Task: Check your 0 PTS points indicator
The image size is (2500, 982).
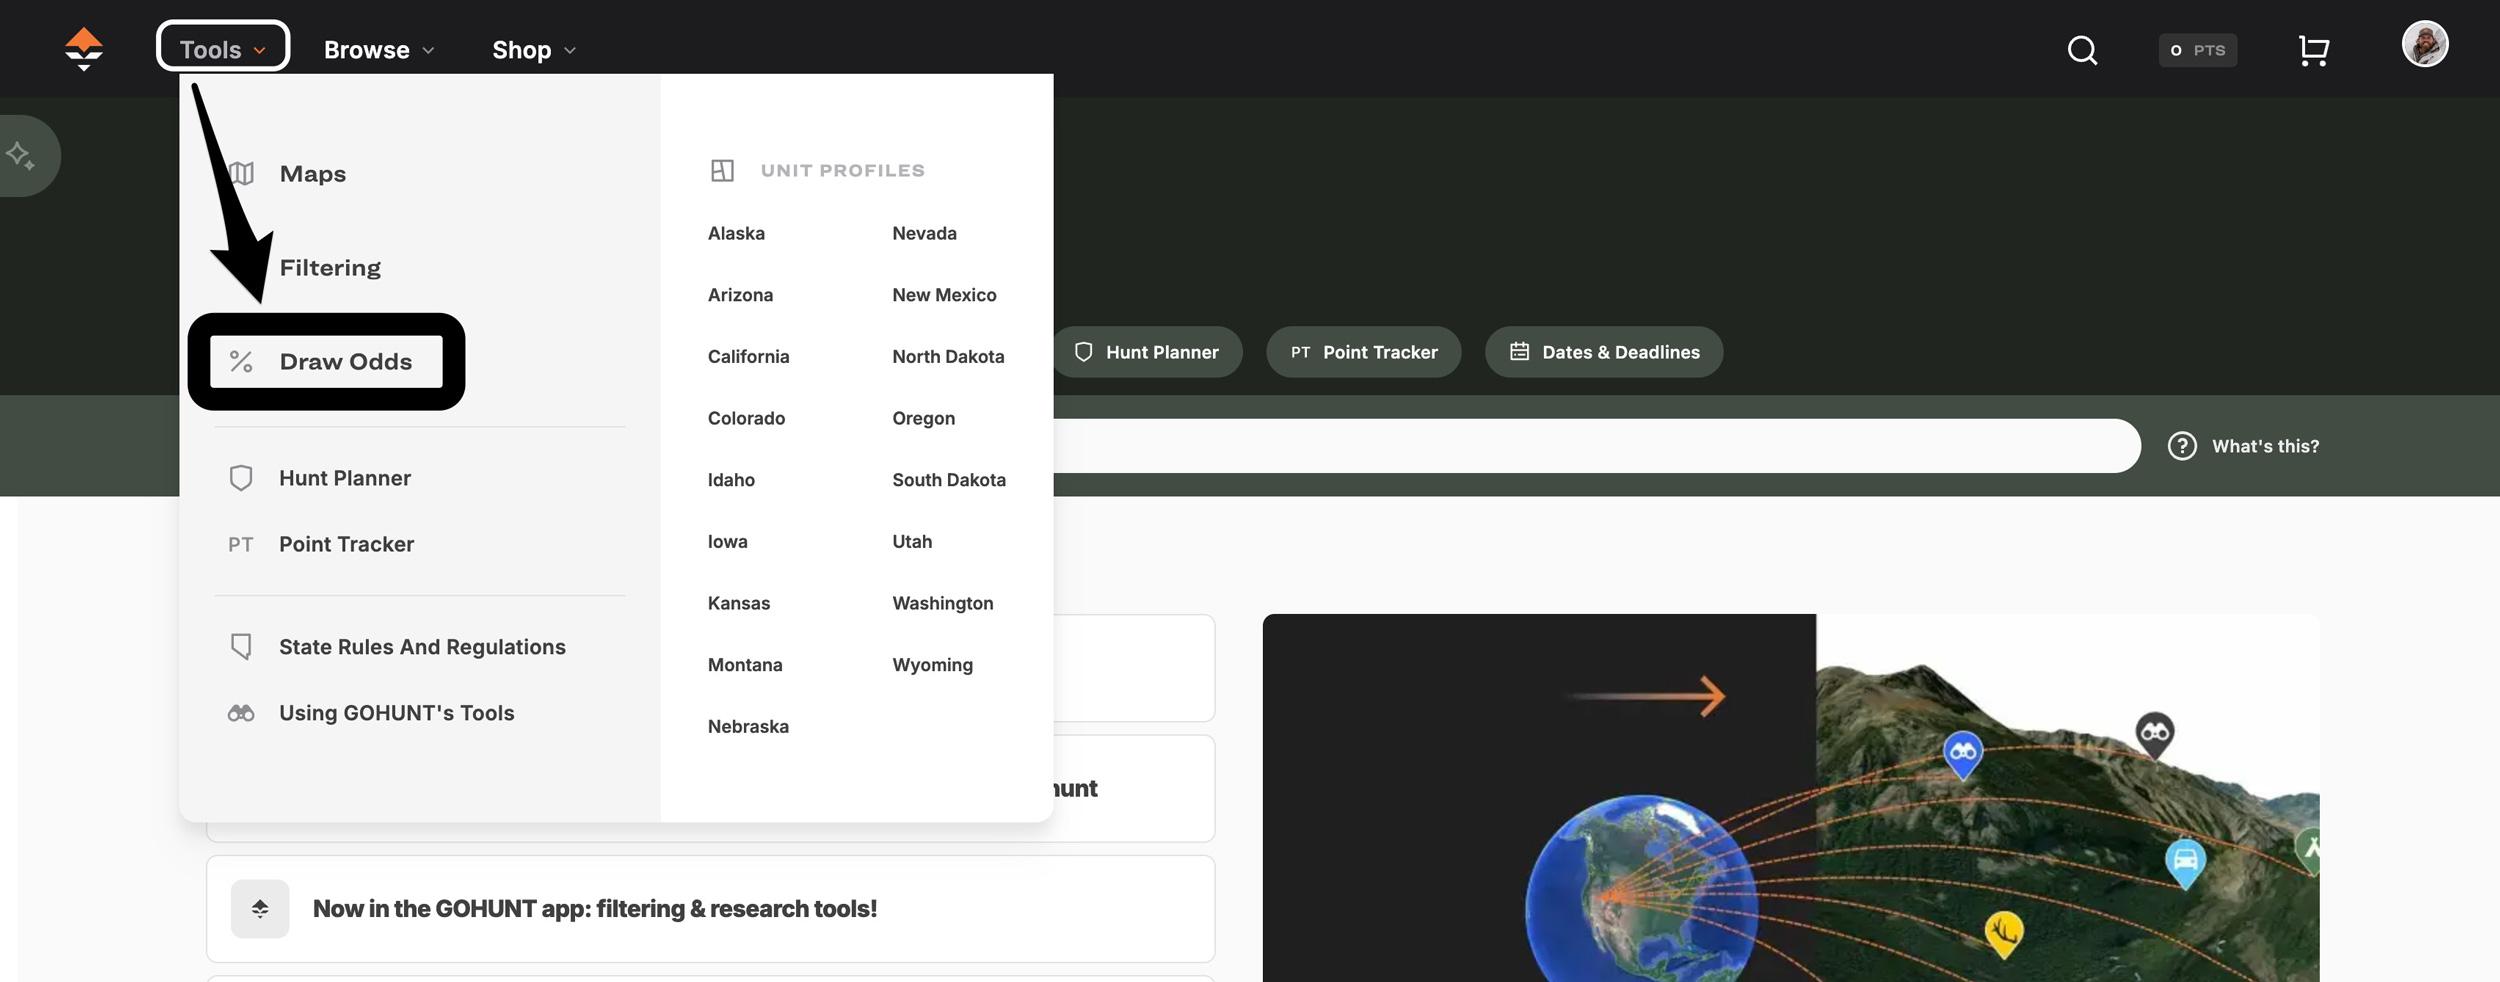Action: pos(2198,50)
